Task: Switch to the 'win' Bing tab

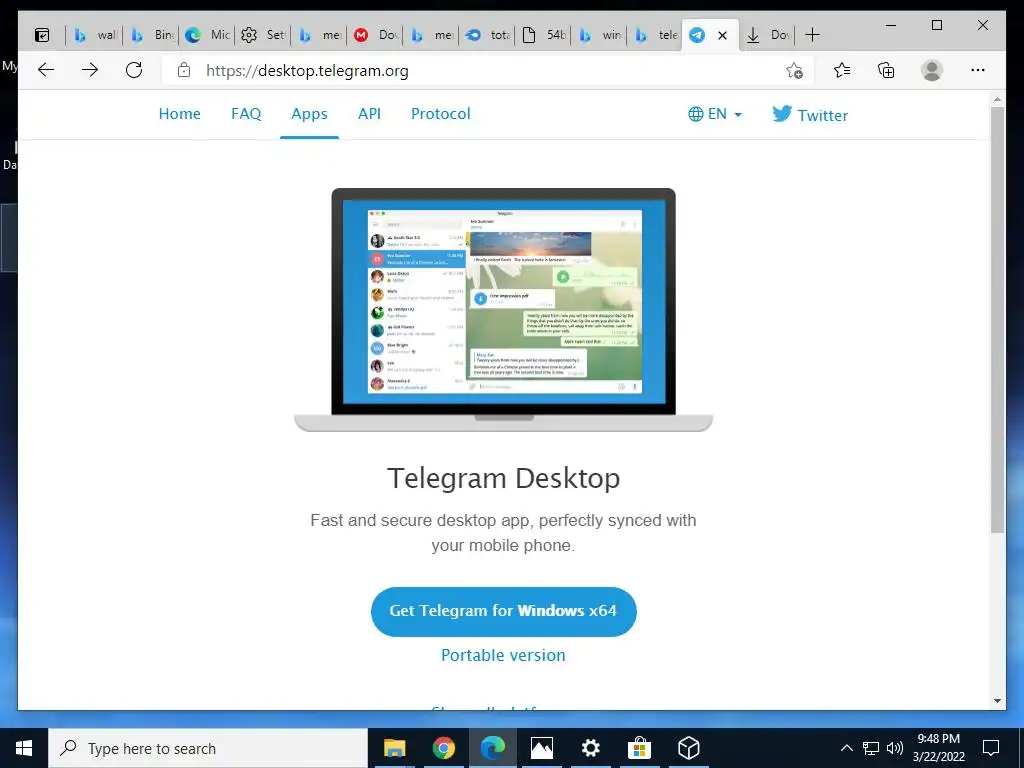Action: pos(600,35)
